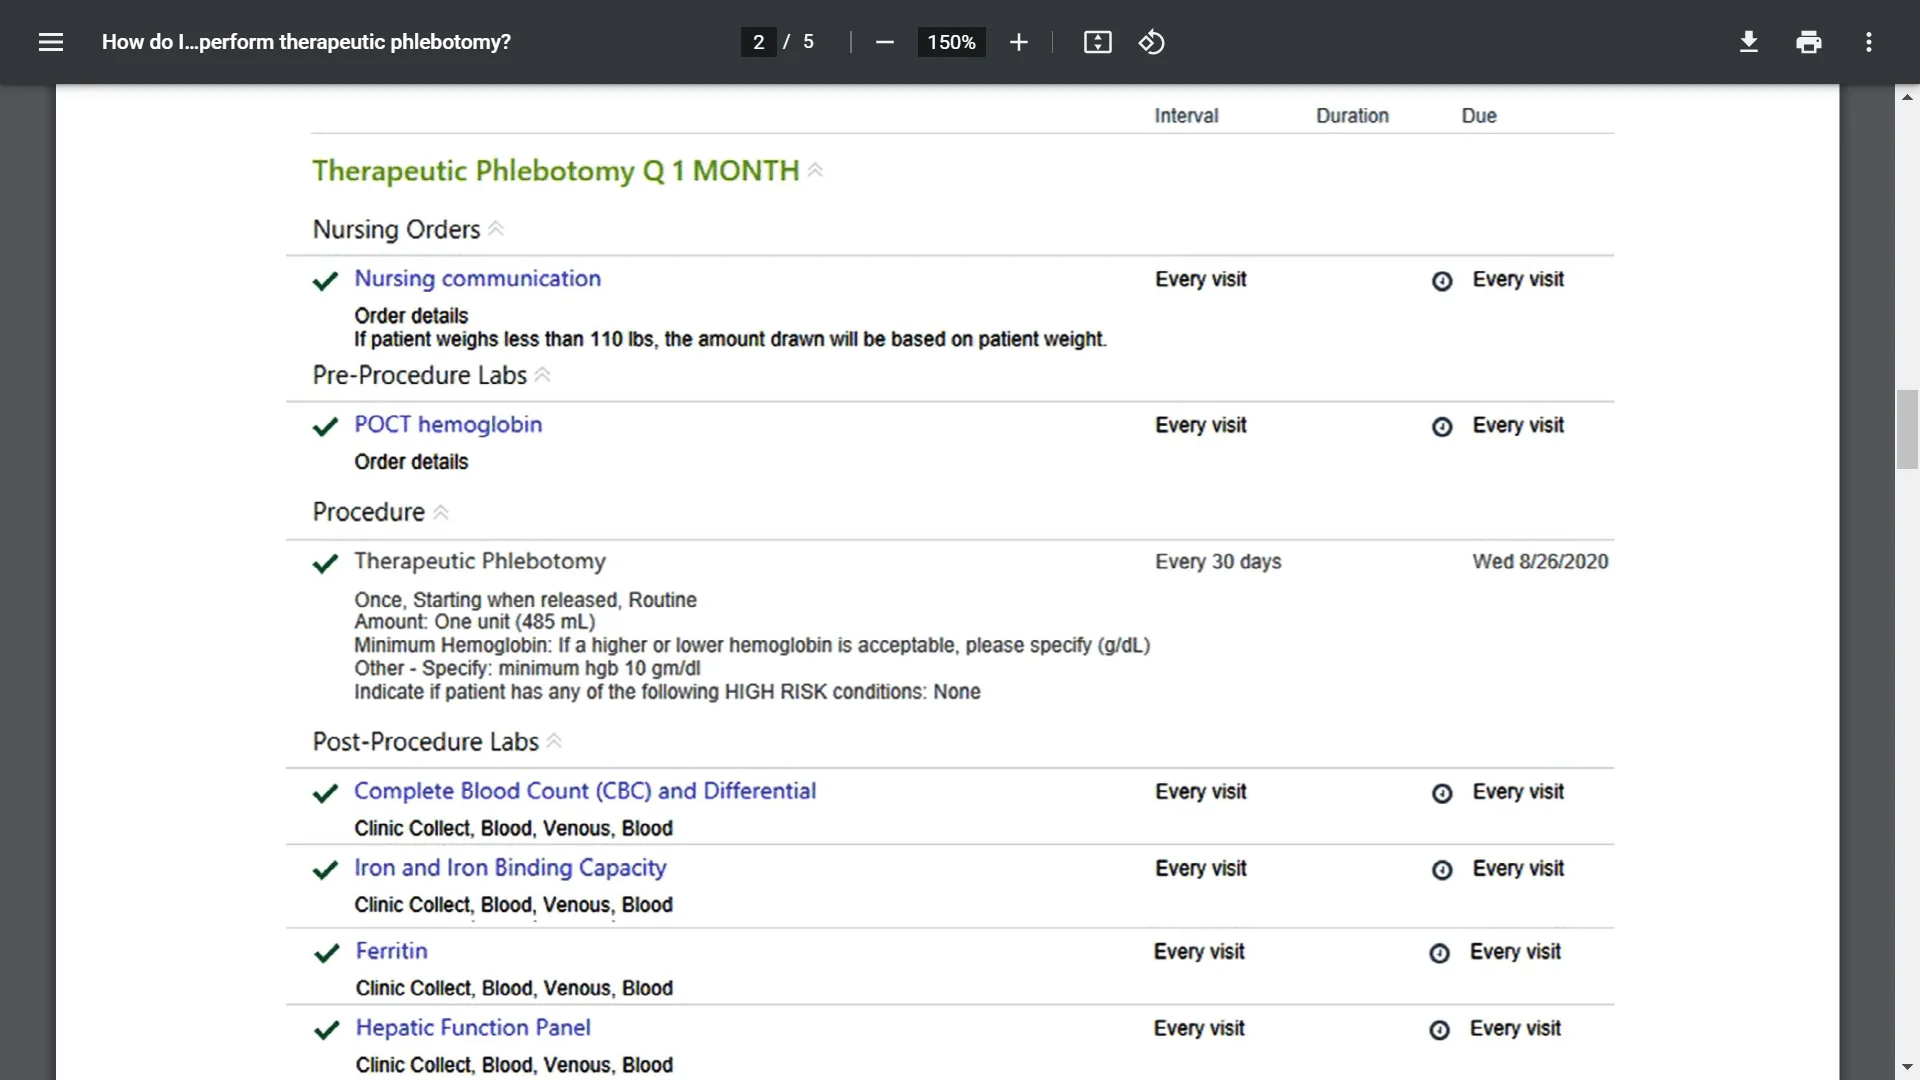The height and width of the screenshot is (1080, 1920).
Task: Click the zoom in plus icon
Action: point(1018,42)
